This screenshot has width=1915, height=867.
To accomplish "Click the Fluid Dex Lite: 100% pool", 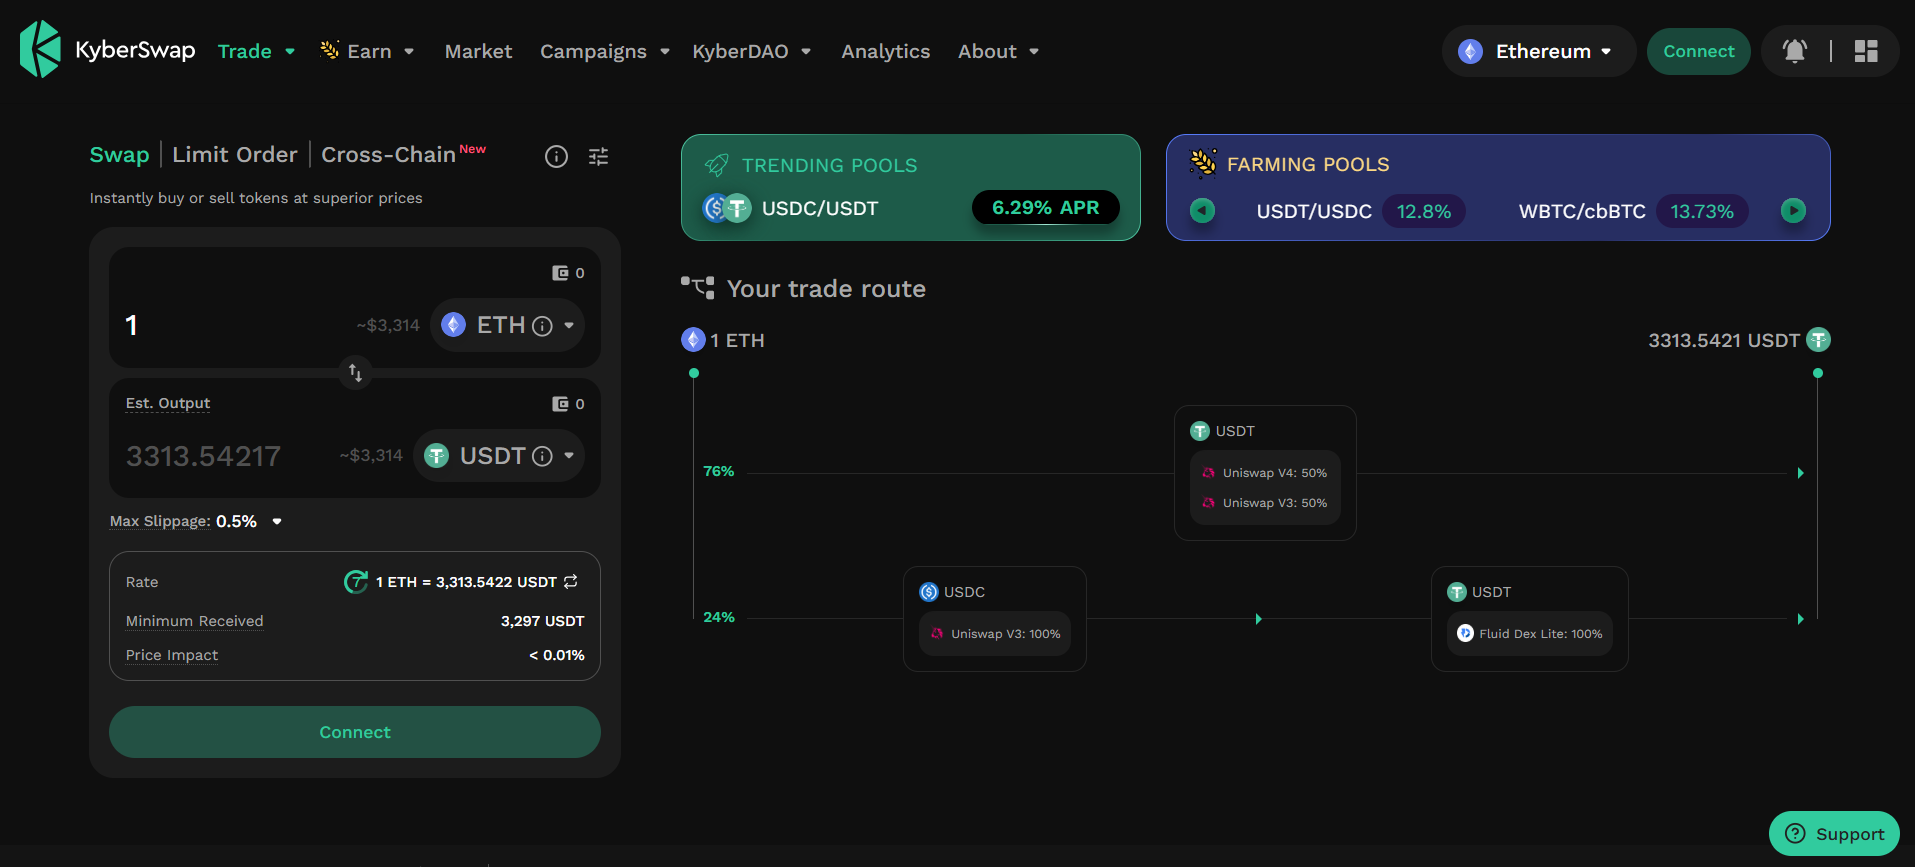I will tap(1530, 634).
